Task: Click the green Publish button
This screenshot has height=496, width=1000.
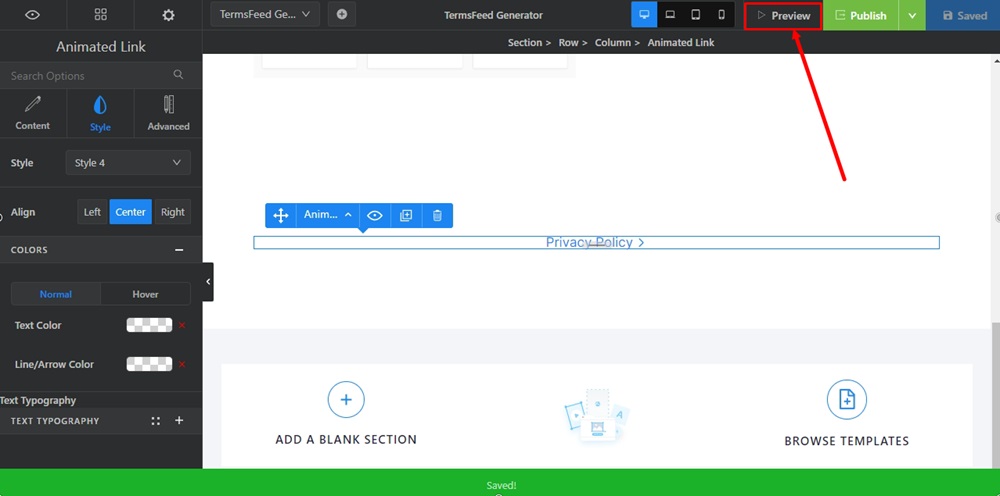Action: [859, 16]
